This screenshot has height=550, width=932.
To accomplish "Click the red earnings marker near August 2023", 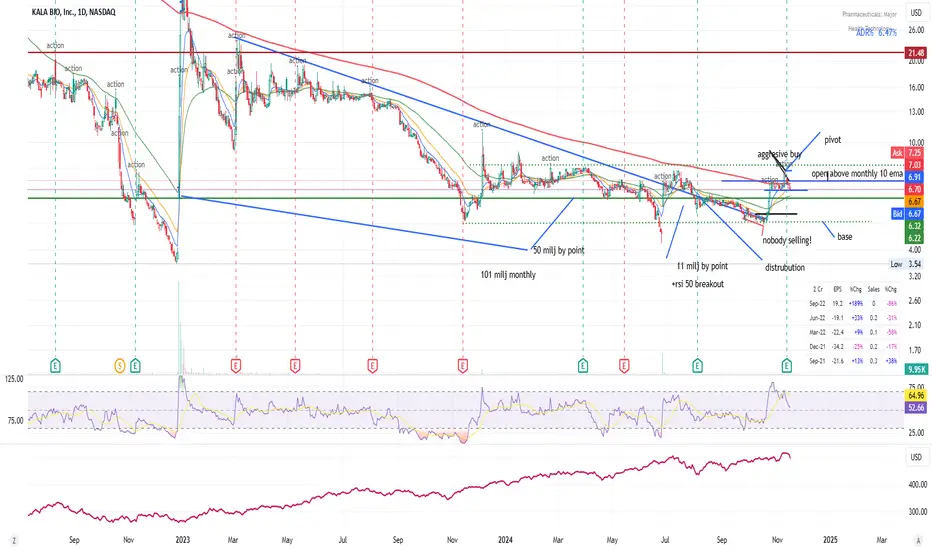I will (372, 366).
